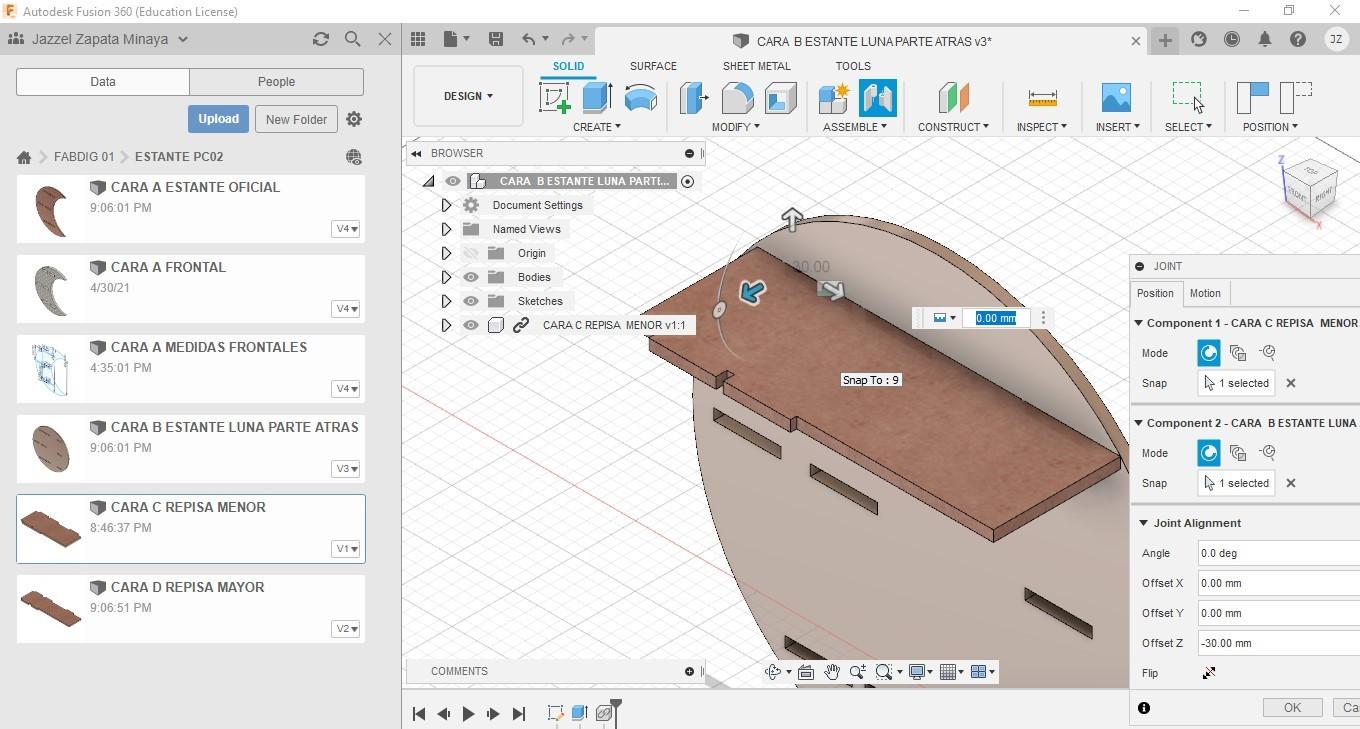Open the Motion tab in Joint dialog
Viewport: 1360px width, 729px height.
click(1204, 293)
